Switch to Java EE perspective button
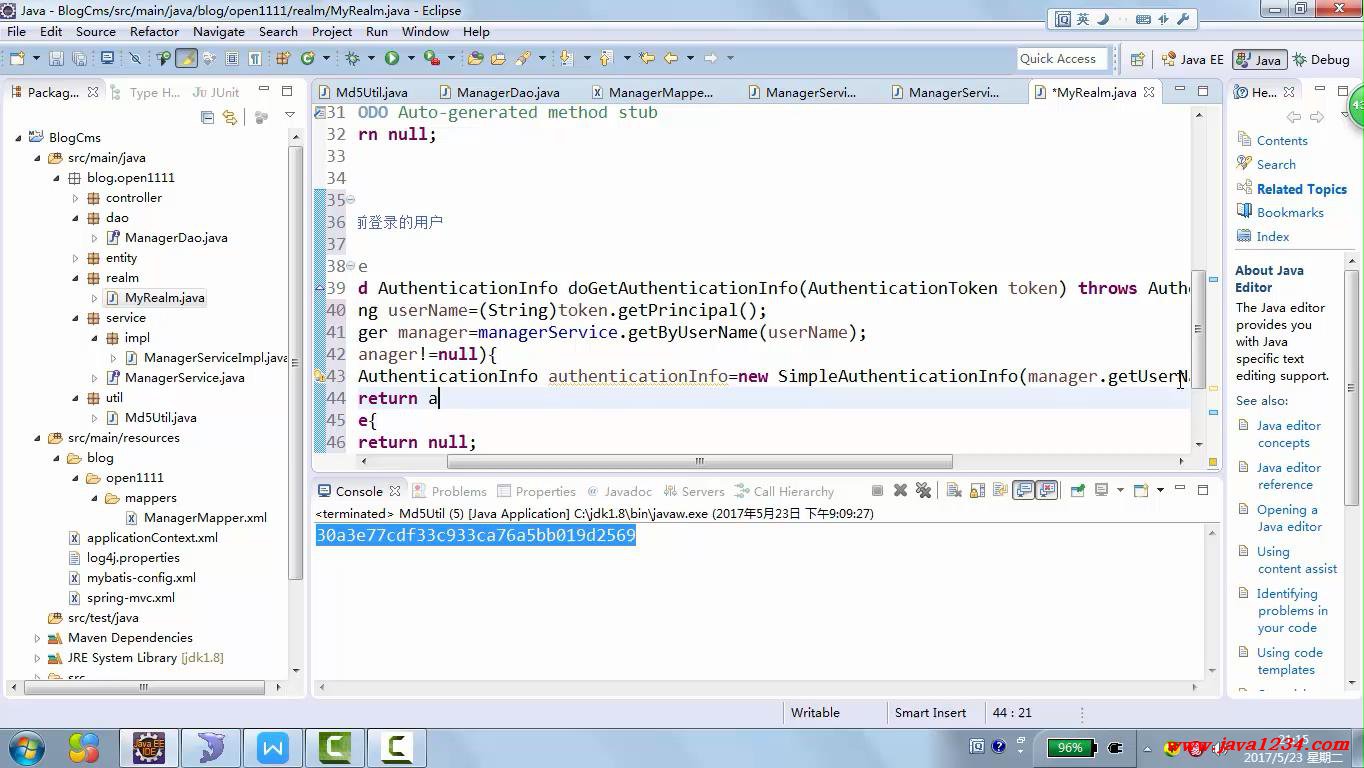 (1192, 59)
